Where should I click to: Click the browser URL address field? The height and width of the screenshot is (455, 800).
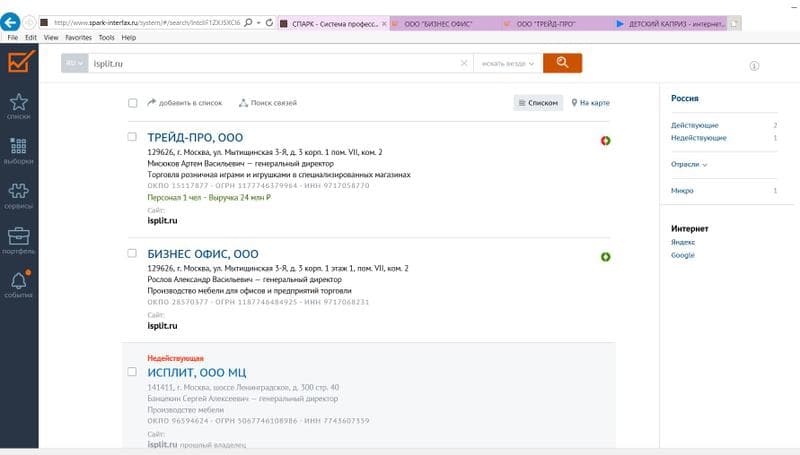tap(147, 22)
